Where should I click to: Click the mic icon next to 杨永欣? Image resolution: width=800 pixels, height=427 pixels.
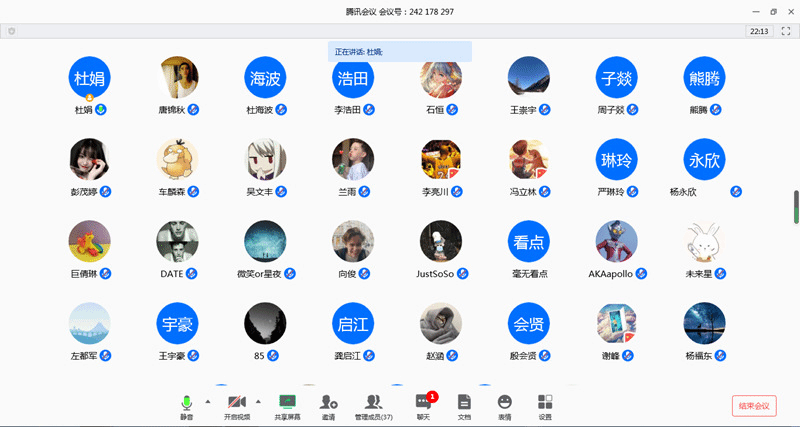[736, 191]
